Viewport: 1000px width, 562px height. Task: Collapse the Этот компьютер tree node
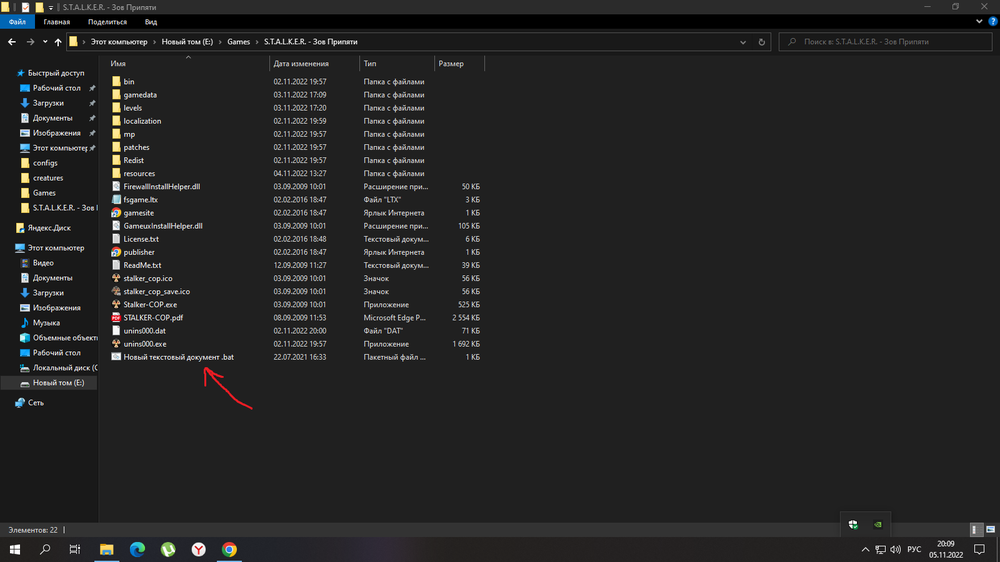click(9, 246)
